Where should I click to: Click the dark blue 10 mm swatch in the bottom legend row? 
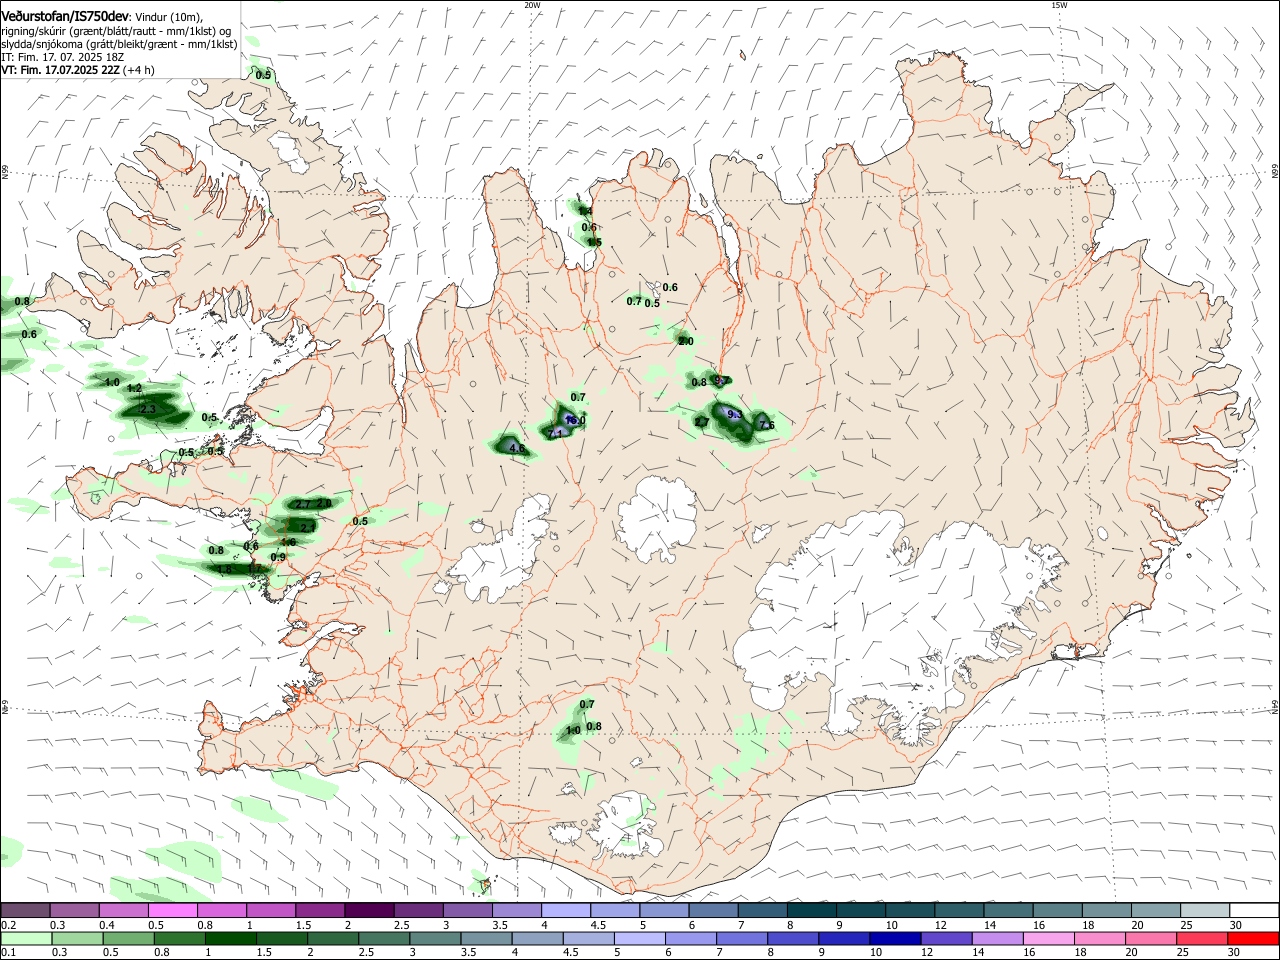click(x=893, y=939)
